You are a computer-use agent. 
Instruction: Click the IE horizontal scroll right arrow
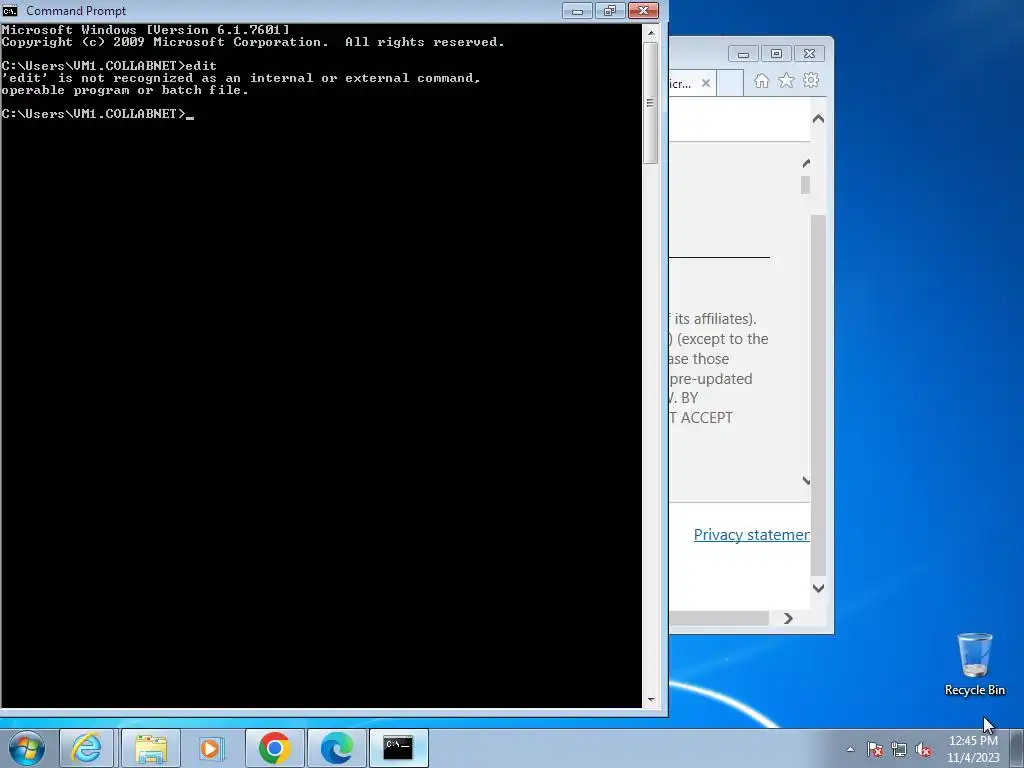pyautogui.click(x=788, y=618)
